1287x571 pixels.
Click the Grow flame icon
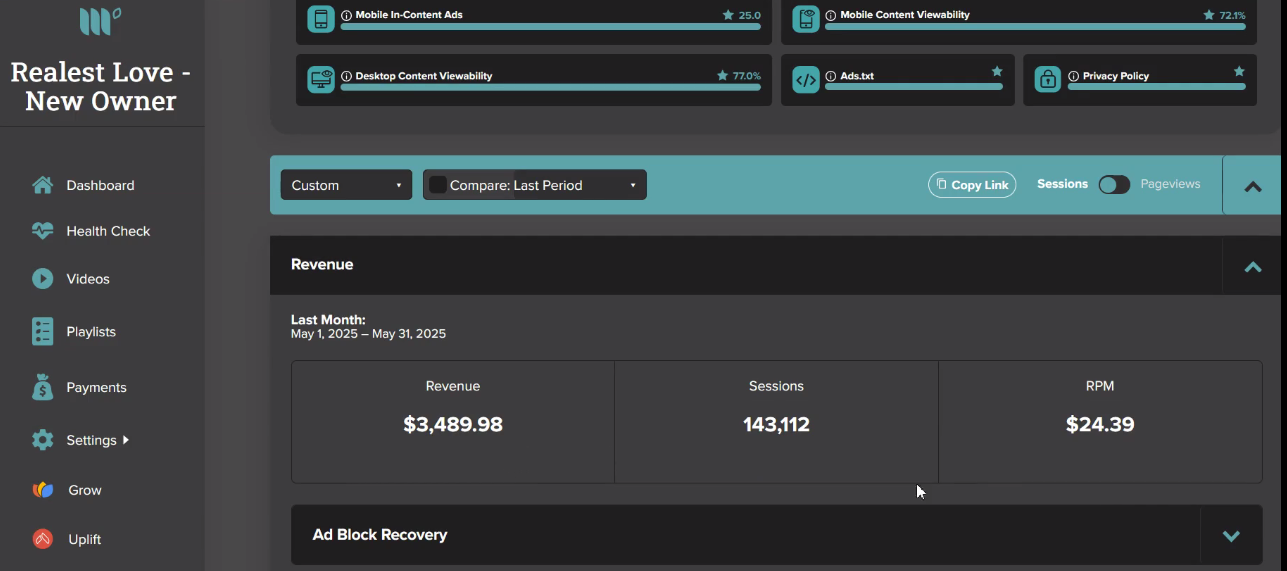(42, 490)
